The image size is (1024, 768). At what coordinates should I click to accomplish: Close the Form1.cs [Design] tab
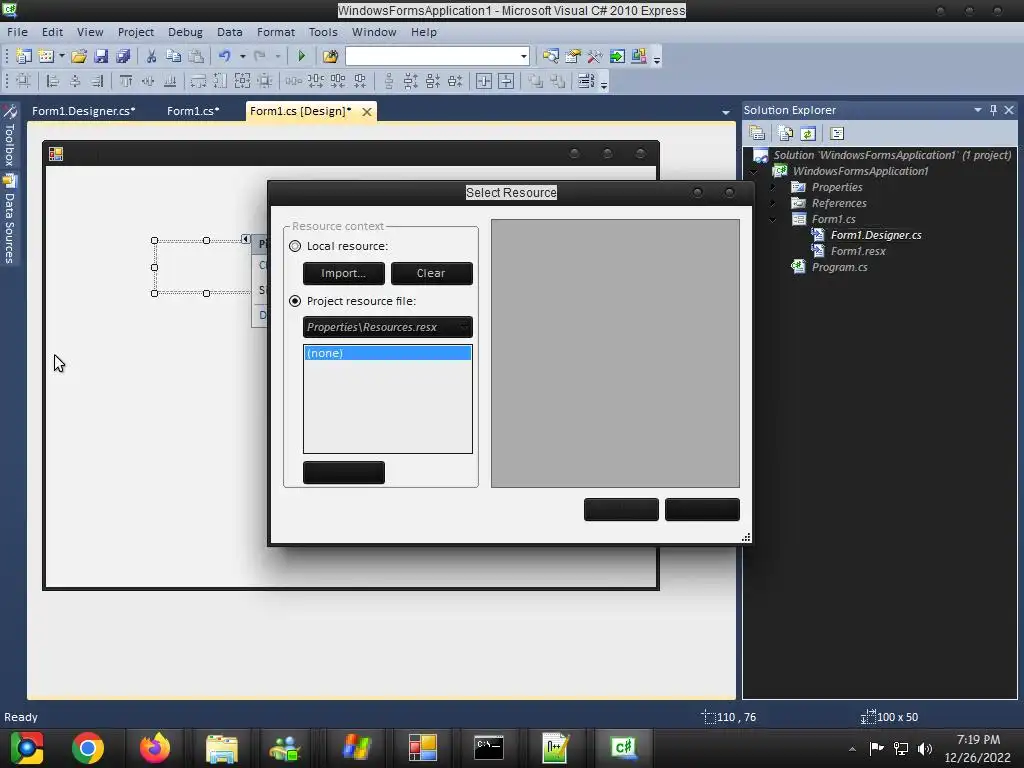click(367, 112)
